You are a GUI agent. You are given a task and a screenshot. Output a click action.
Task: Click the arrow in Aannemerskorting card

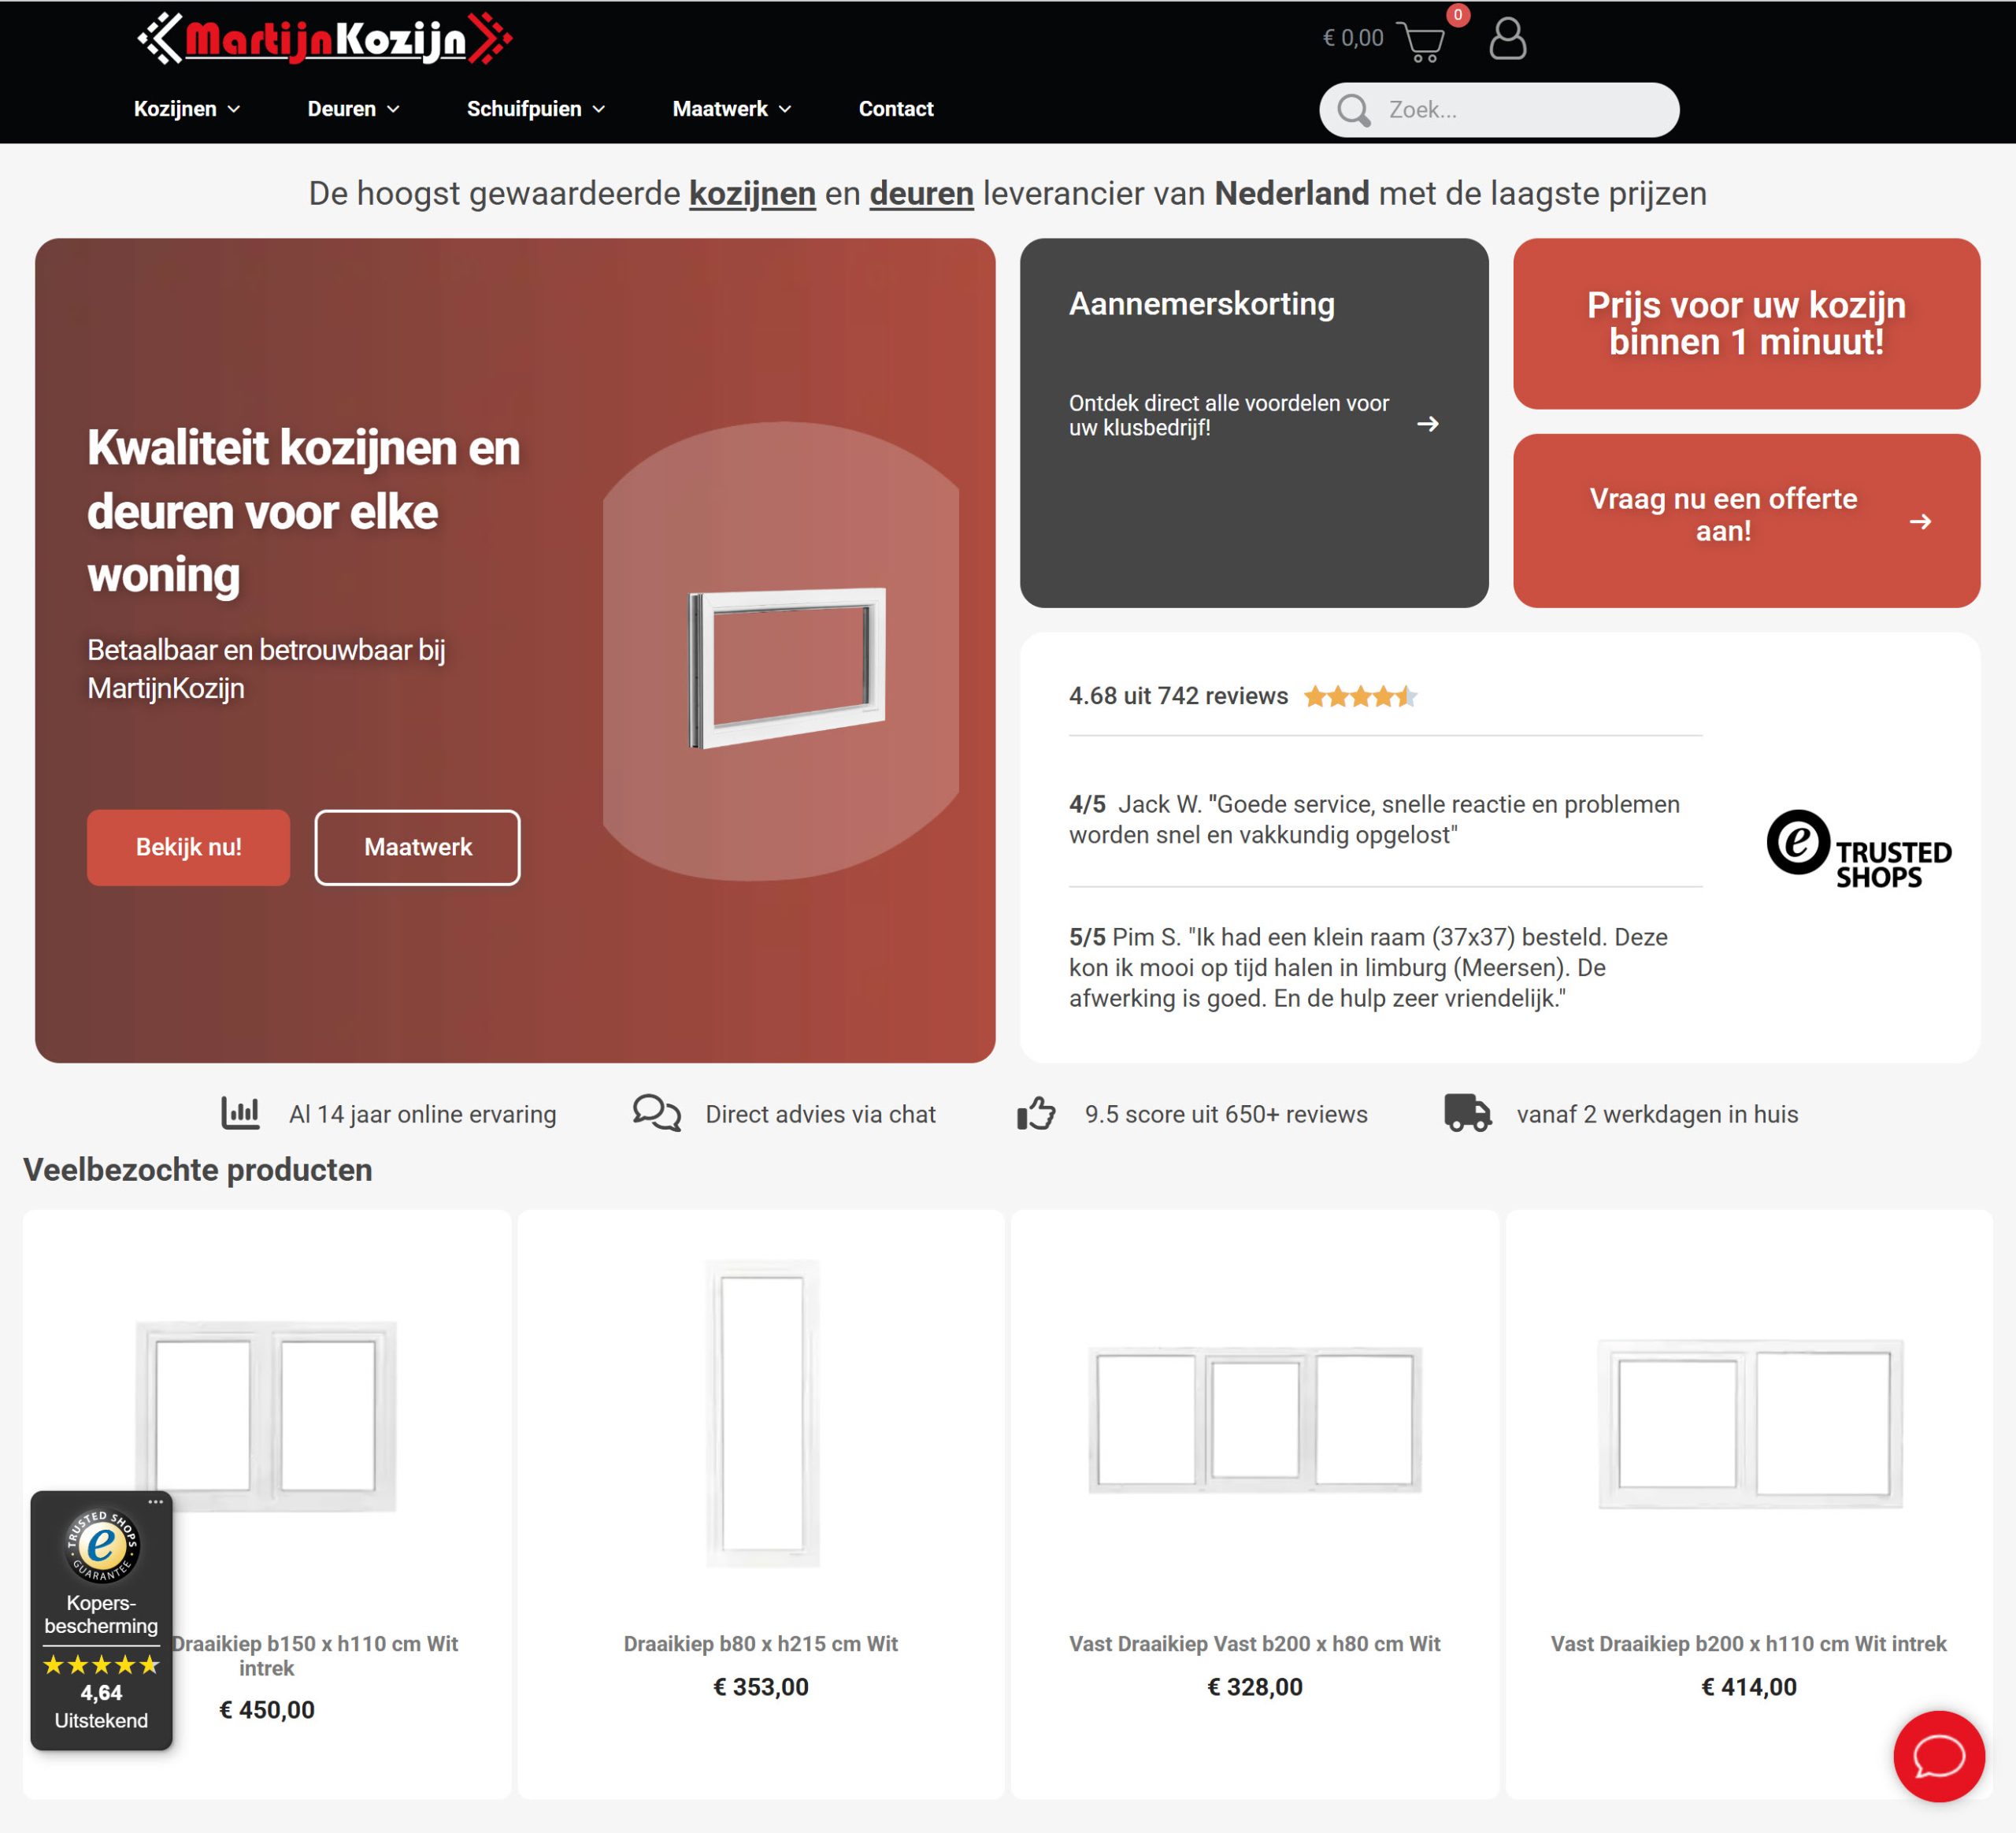[1428, 424]
